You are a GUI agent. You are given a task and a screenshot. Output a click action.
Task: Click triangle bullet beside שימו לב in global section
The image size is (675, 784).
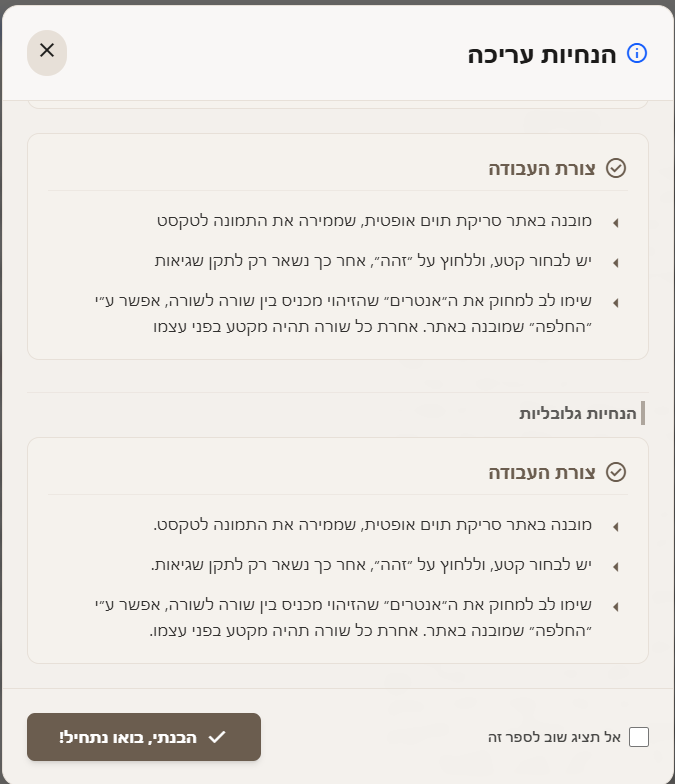615,606
